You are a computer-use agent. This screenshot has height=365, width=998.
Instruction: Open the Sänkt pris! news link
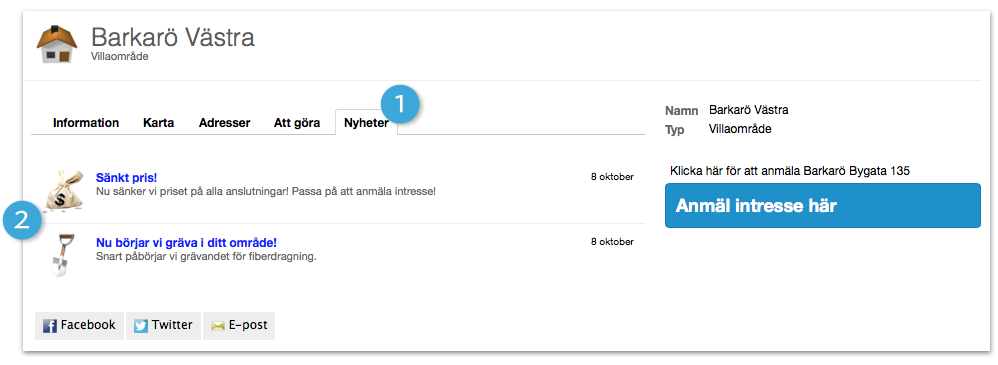coord(126,178)
